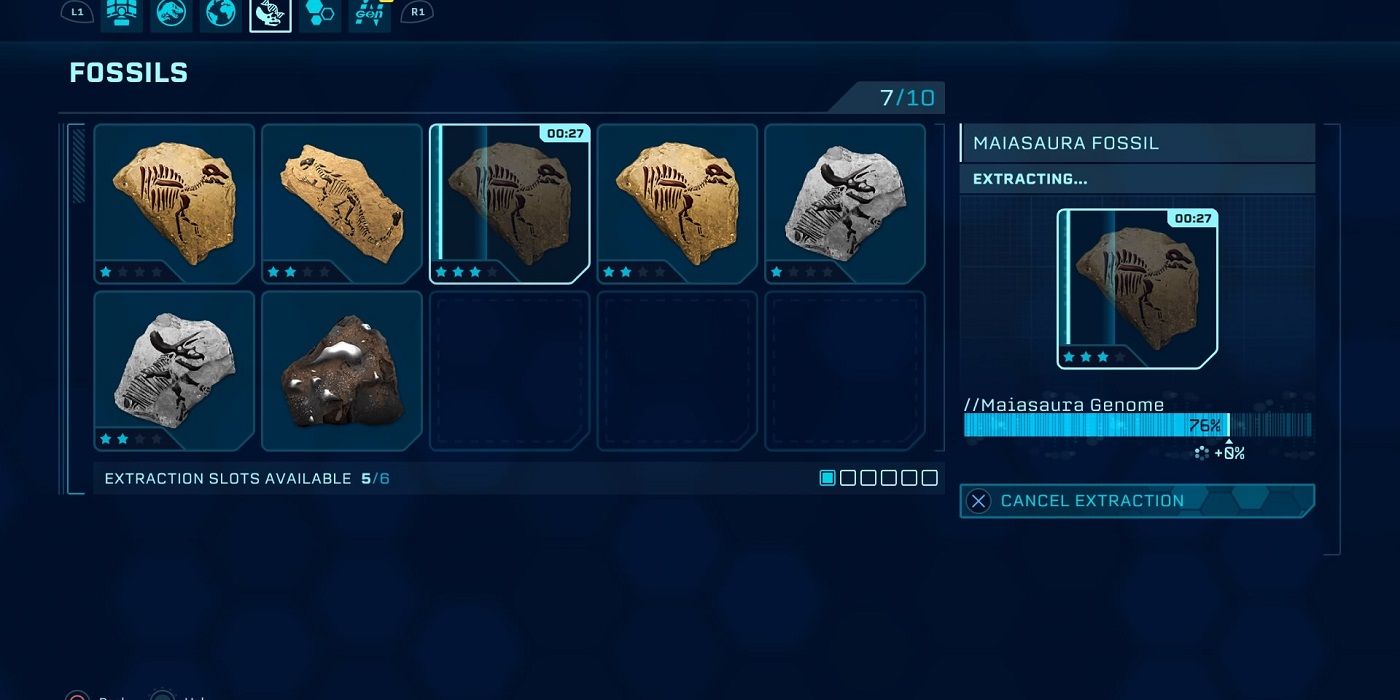The image size is (1400, 700).
Task: Click the fossil list scrollbar handle
Action: pos(79,164)
